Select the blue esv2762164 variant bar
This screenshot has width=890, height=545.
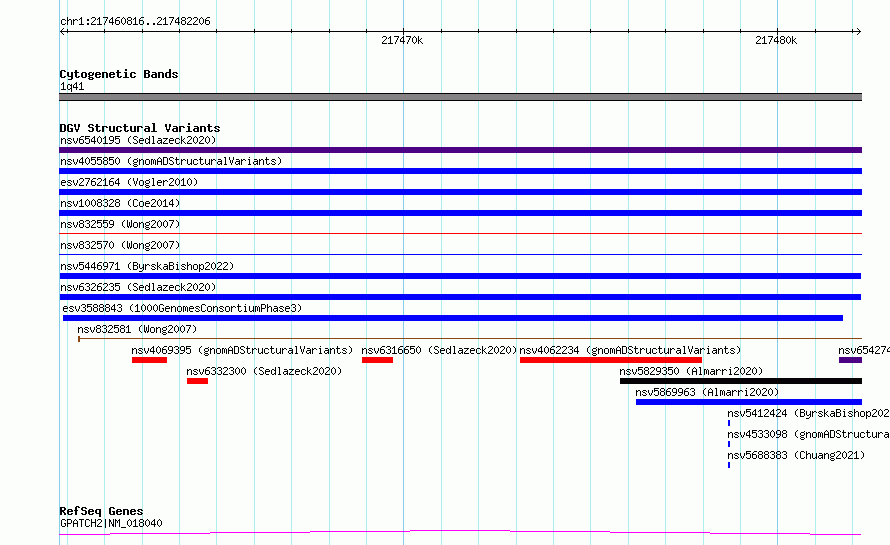point(460,192)
